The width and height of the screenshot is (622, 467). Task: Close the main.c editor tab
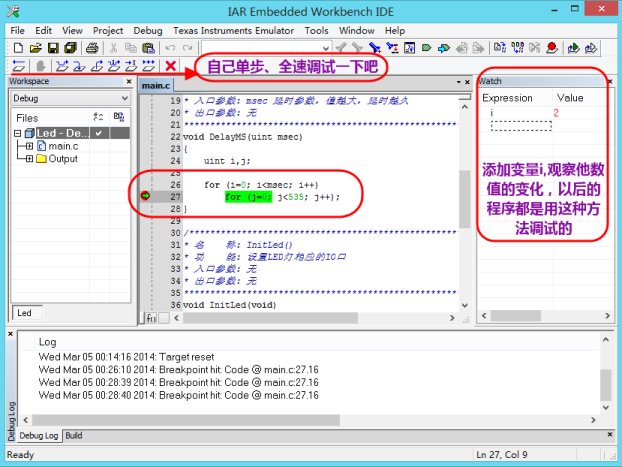click(467, 82)
